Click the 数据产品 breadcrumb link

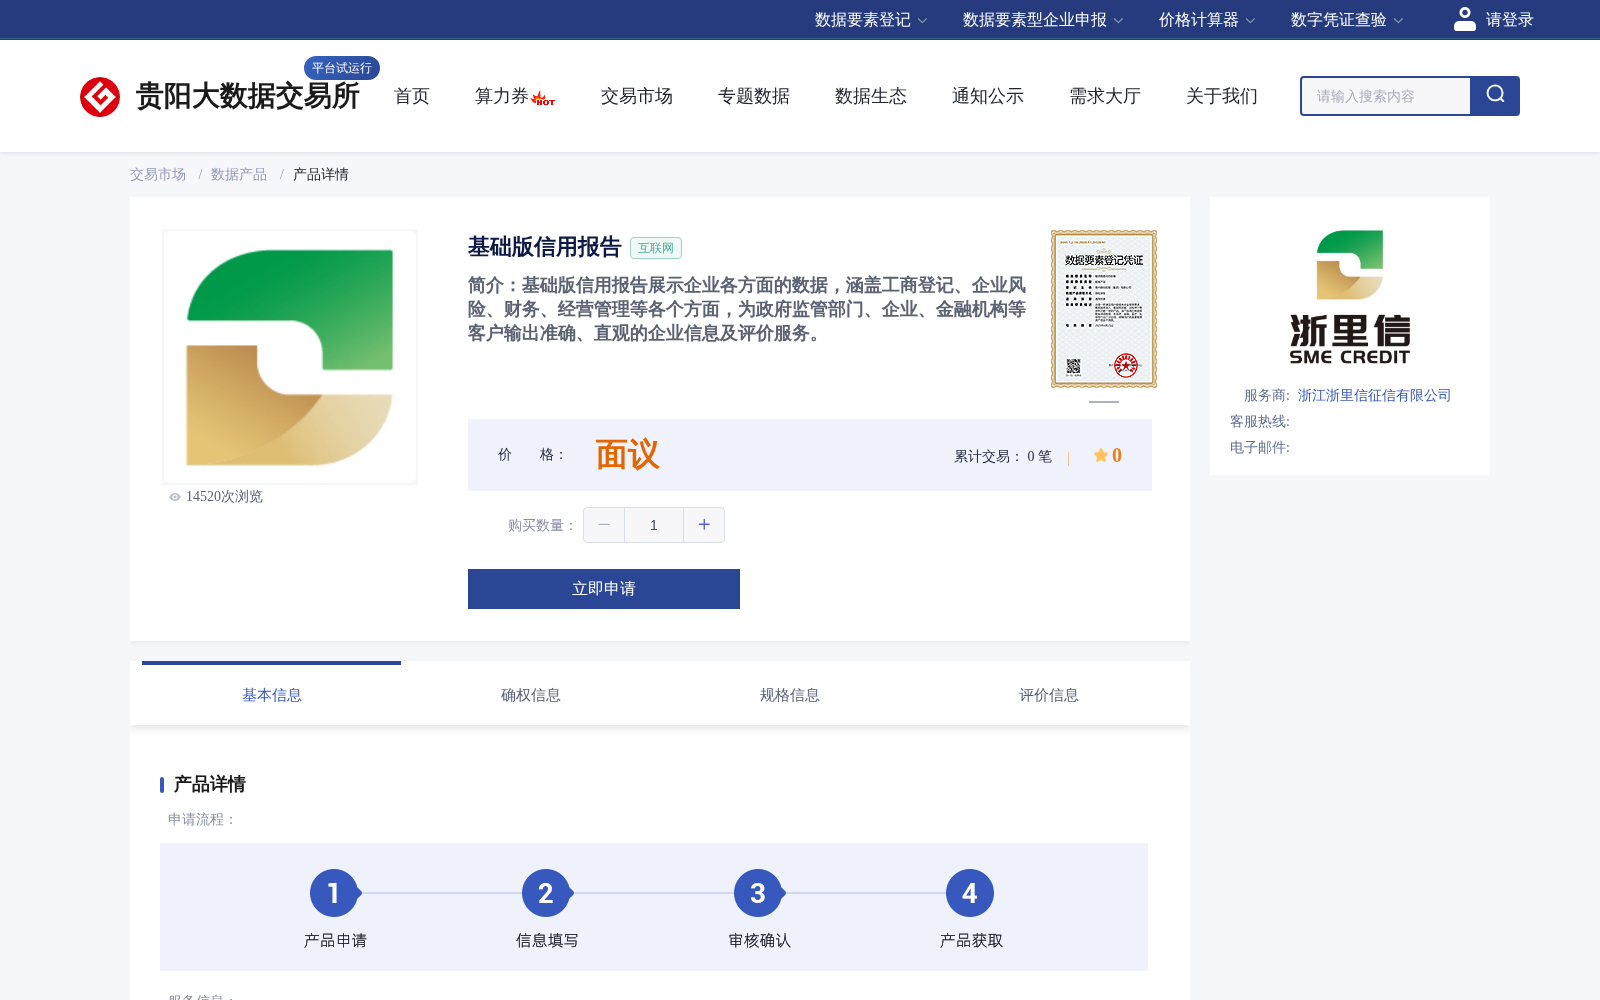(239, 174)
